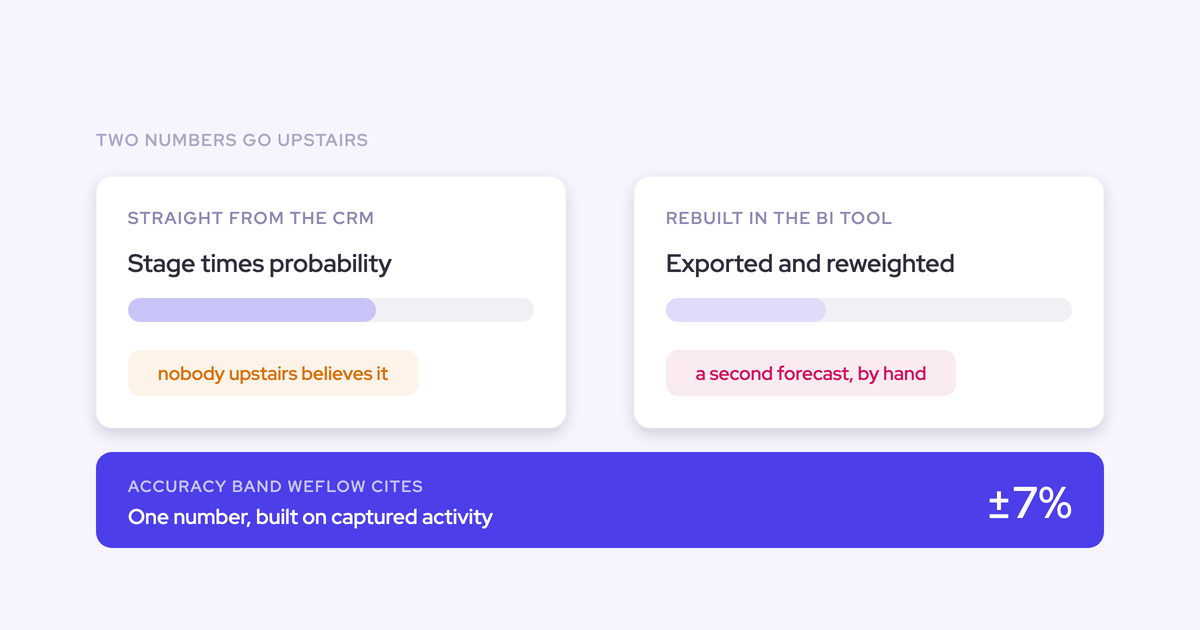Viewport: 1200px width, 630px height.
Task: Click the BI tool progress bar fill
Action: click(x=746, y=310)
